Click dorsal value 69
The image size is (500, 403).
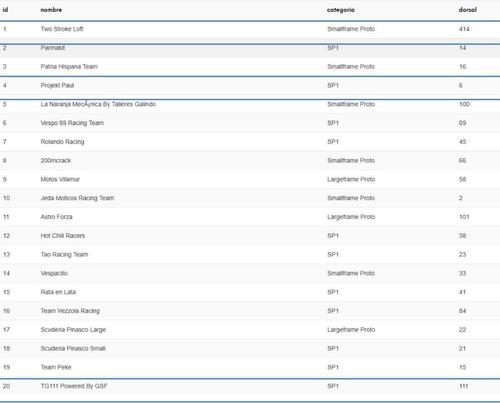coord(462,123)
